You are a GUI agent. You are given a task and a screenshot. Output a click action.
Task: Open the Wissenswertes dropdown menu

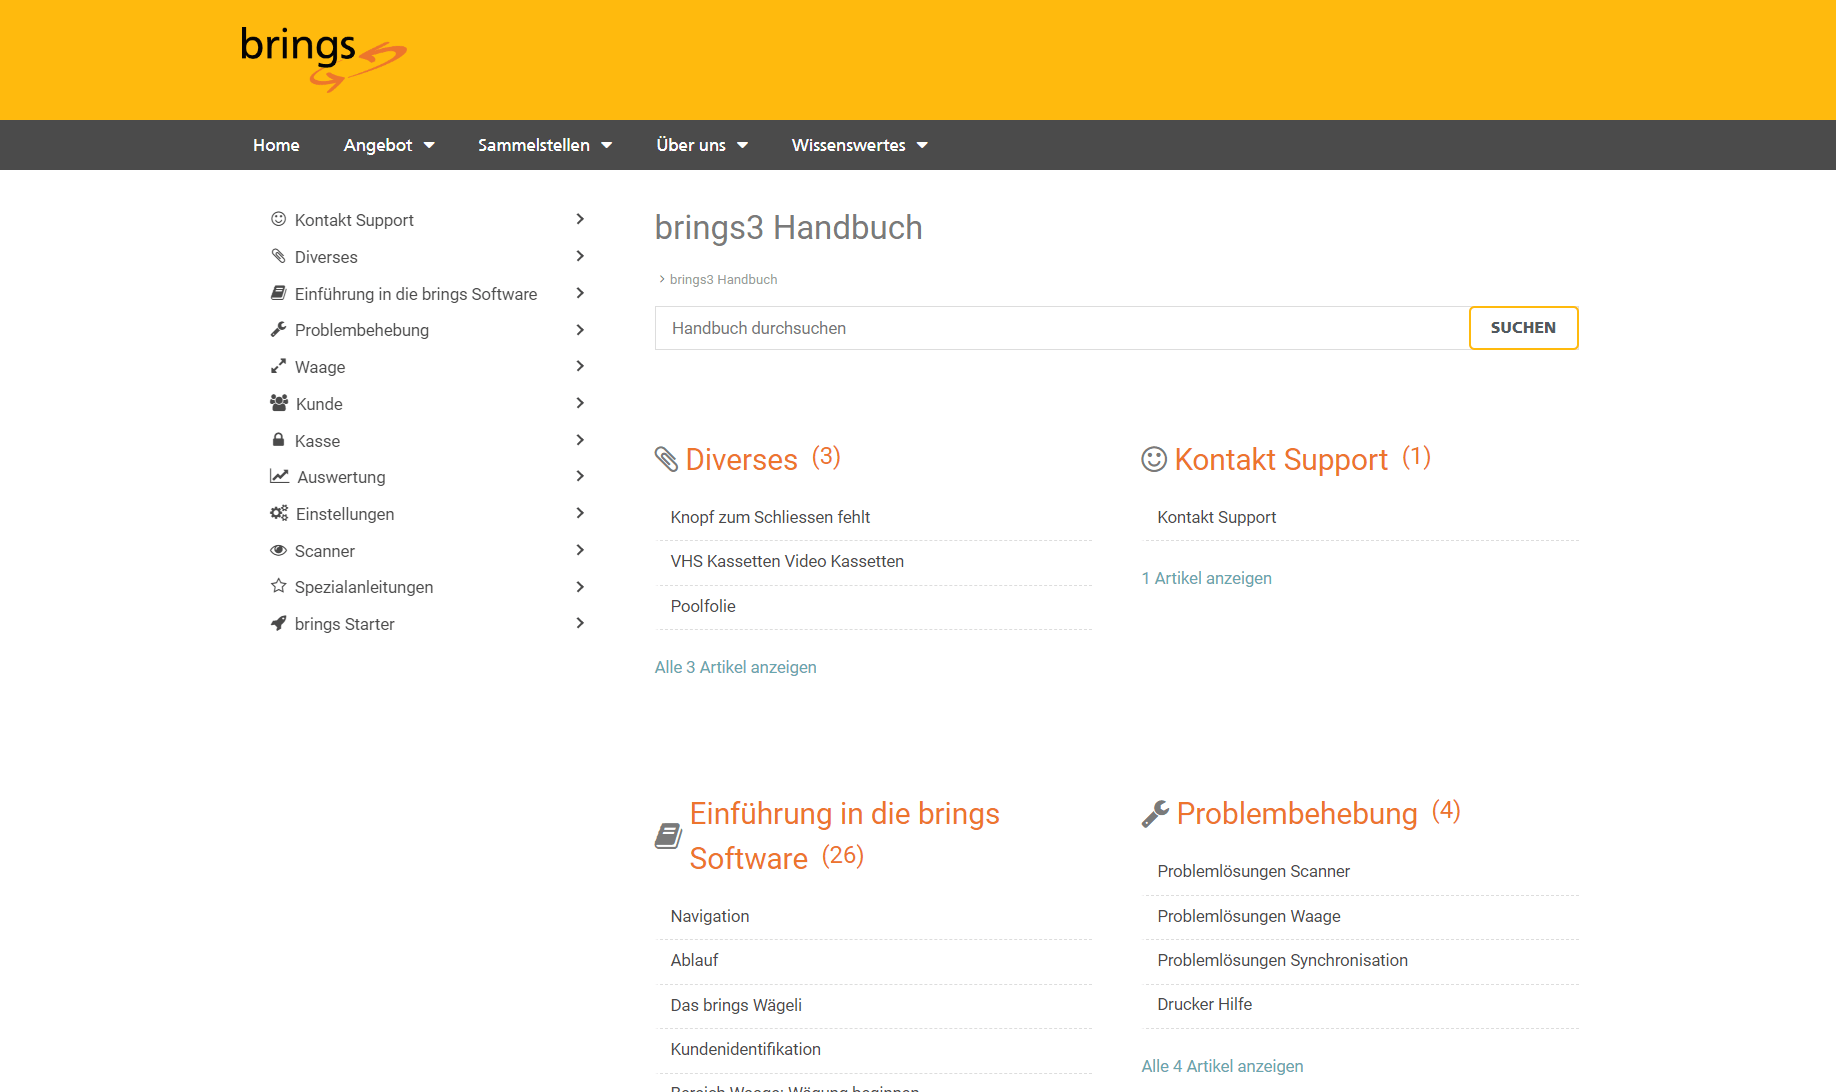pos(859,145)
